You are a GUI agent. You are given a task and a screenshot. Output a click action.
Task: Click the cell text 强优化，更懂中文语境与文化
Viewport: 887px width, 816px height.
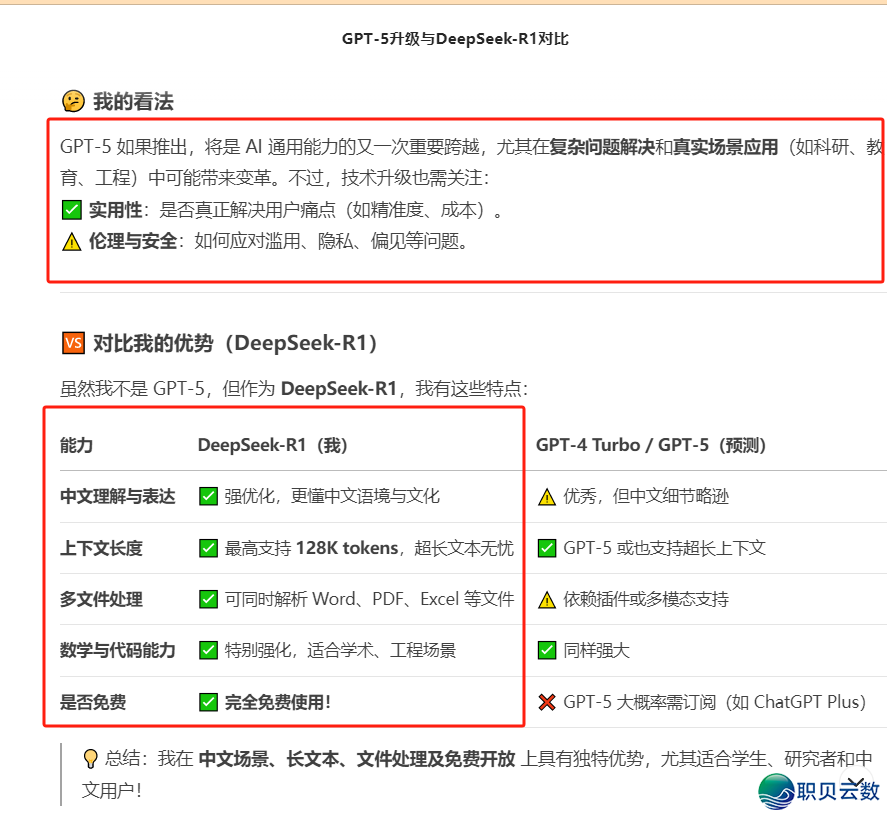[332, 496]
